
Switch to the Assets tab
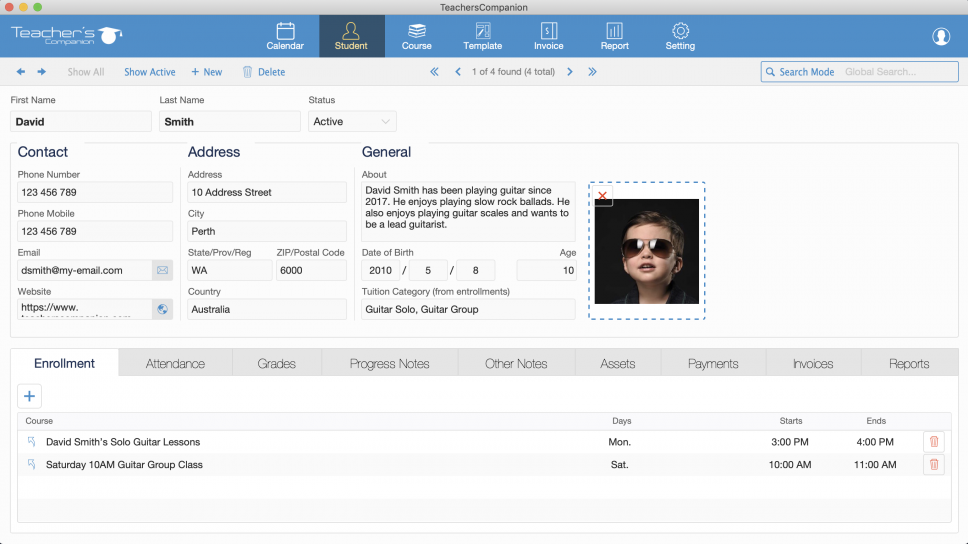617,364
